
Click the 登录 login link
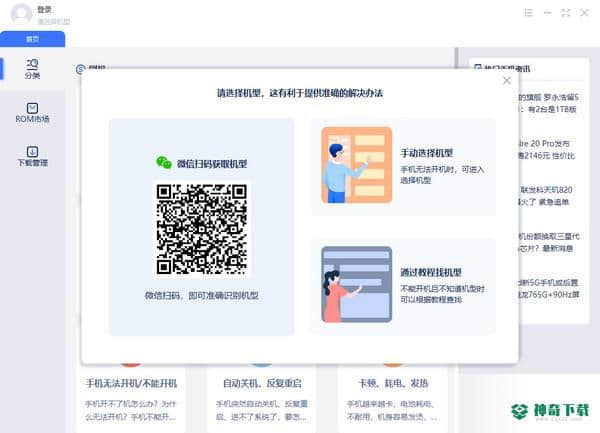pos(44,10)
